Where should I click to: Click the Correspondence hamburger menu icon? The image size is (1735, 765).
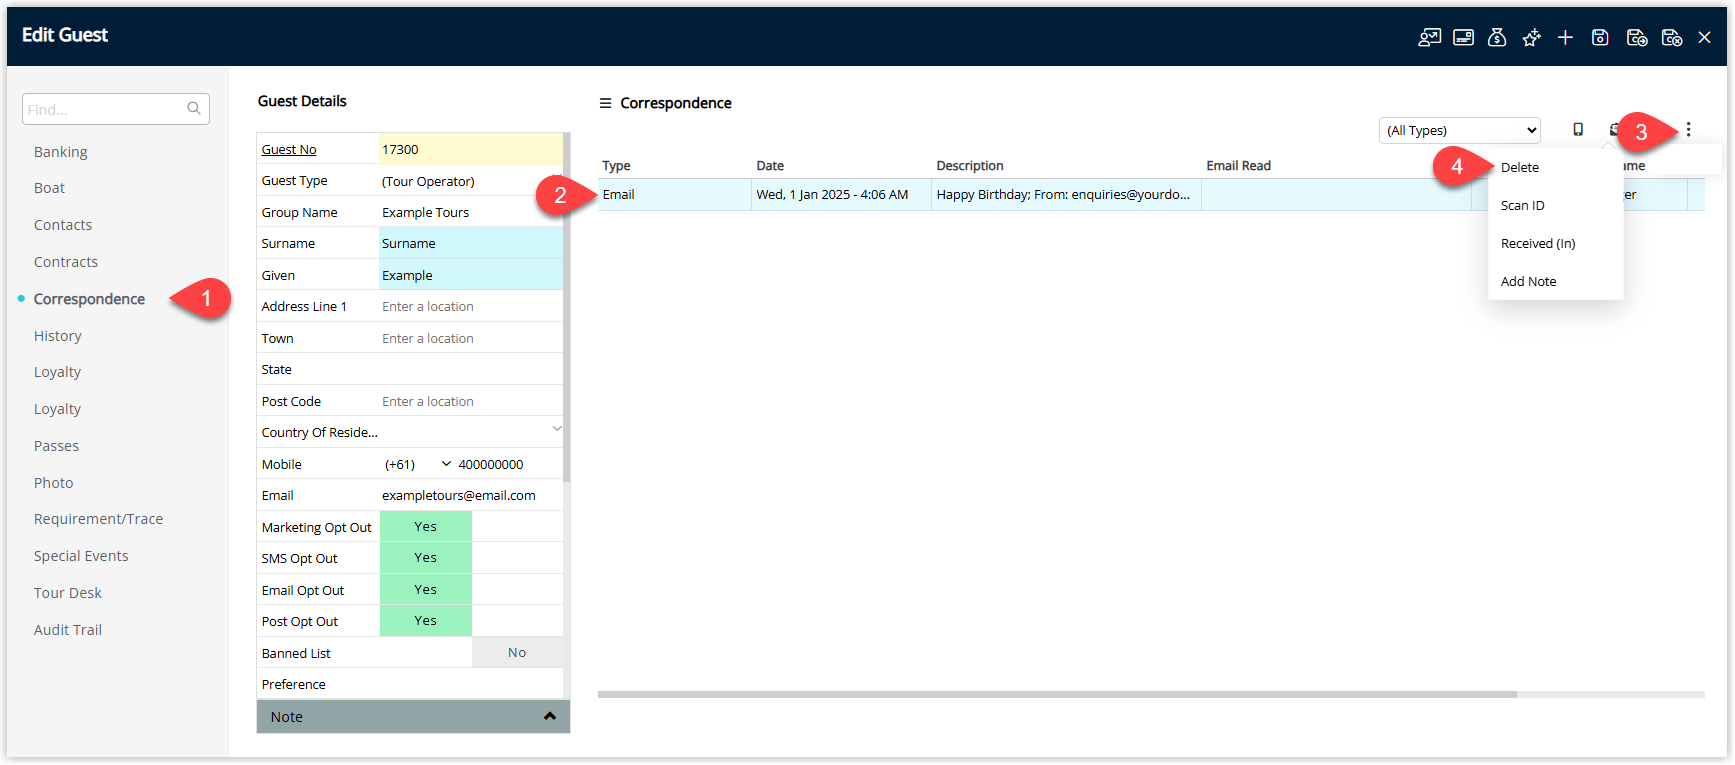[x=605, y=103]
